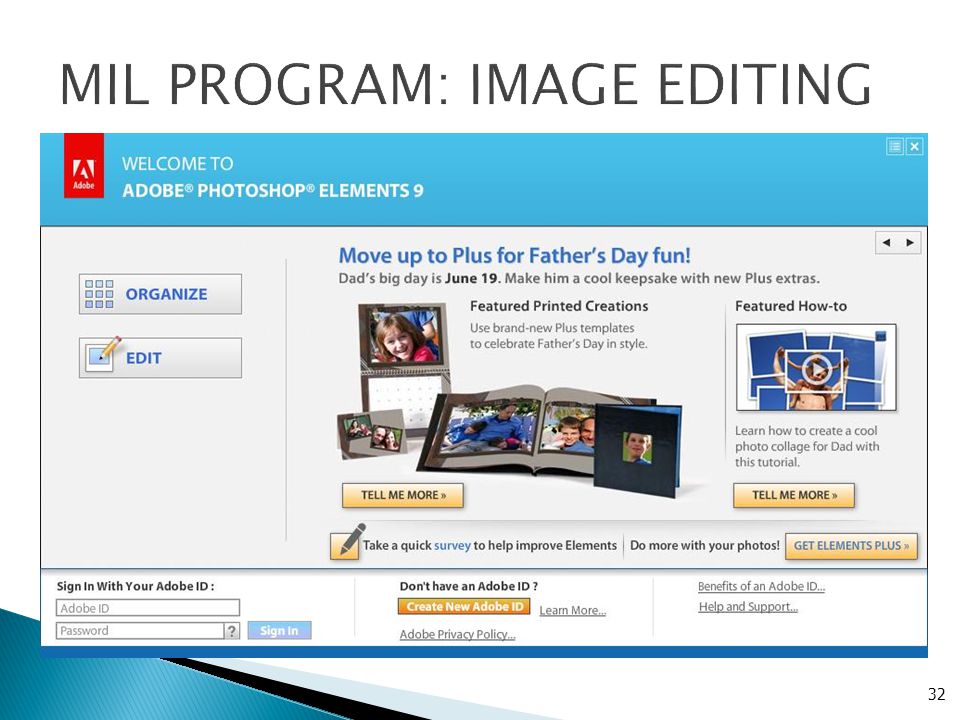Show previous featured promotion arrow
The width and height of the screenshot is (960, 720).
[887, 243]
